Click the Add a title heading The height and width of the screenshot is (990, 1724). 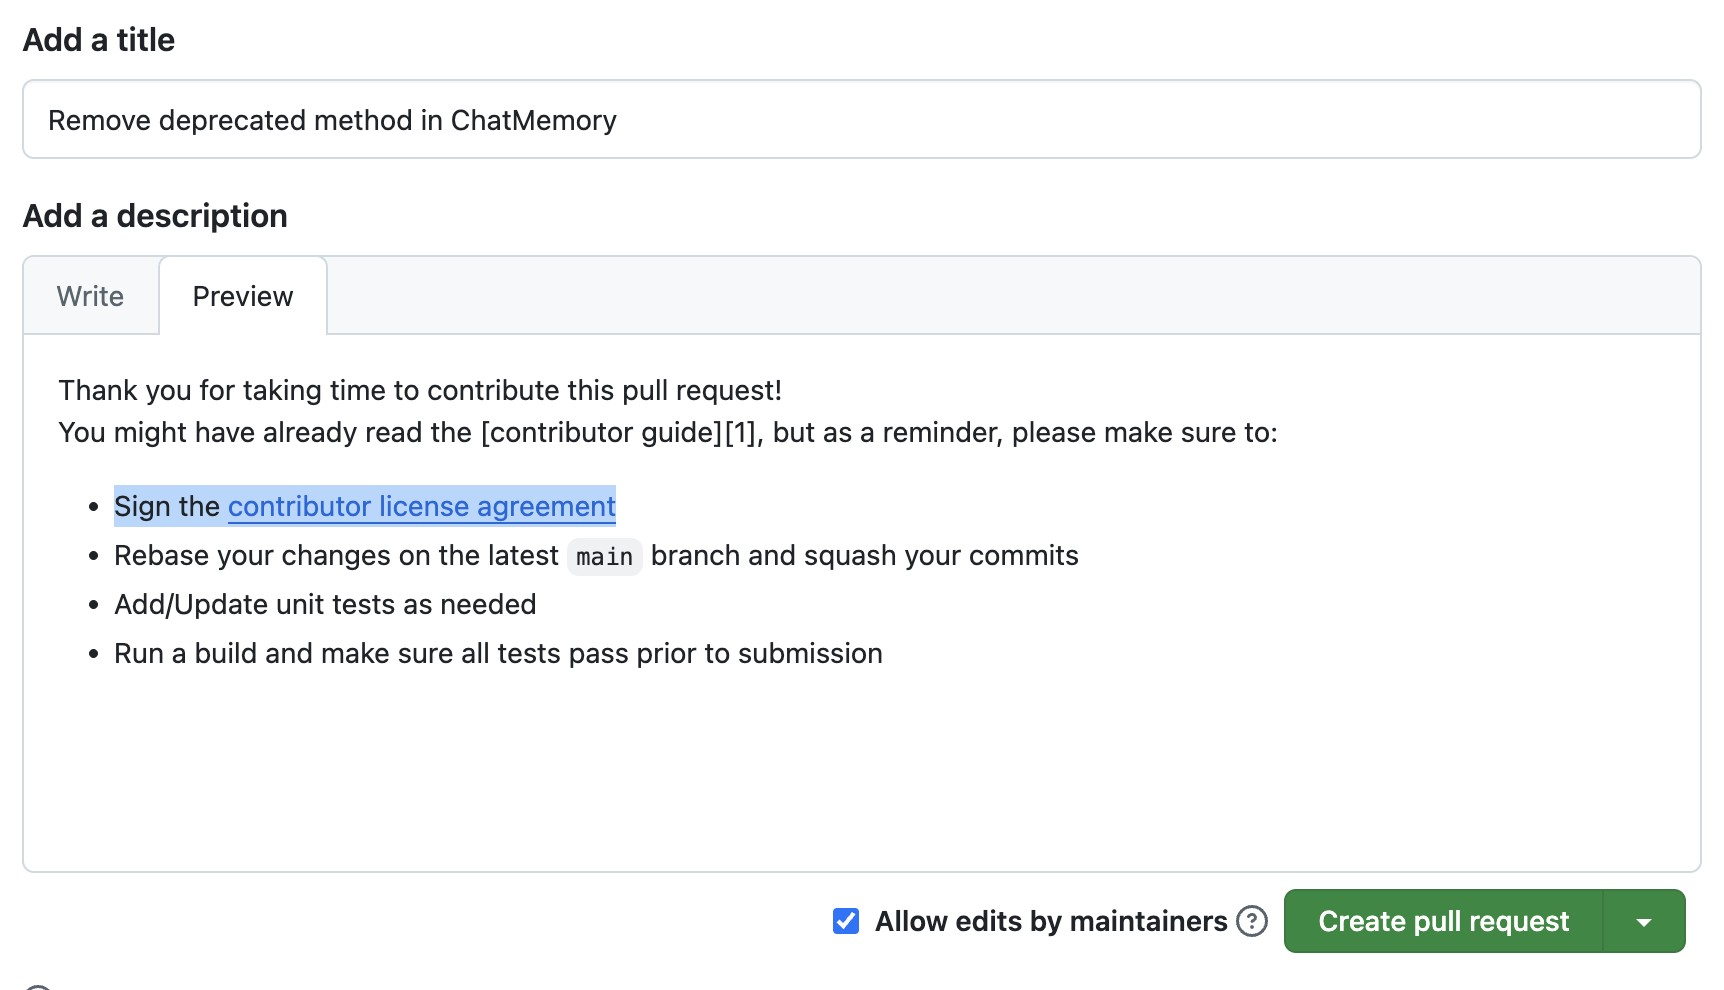point(99,40)
